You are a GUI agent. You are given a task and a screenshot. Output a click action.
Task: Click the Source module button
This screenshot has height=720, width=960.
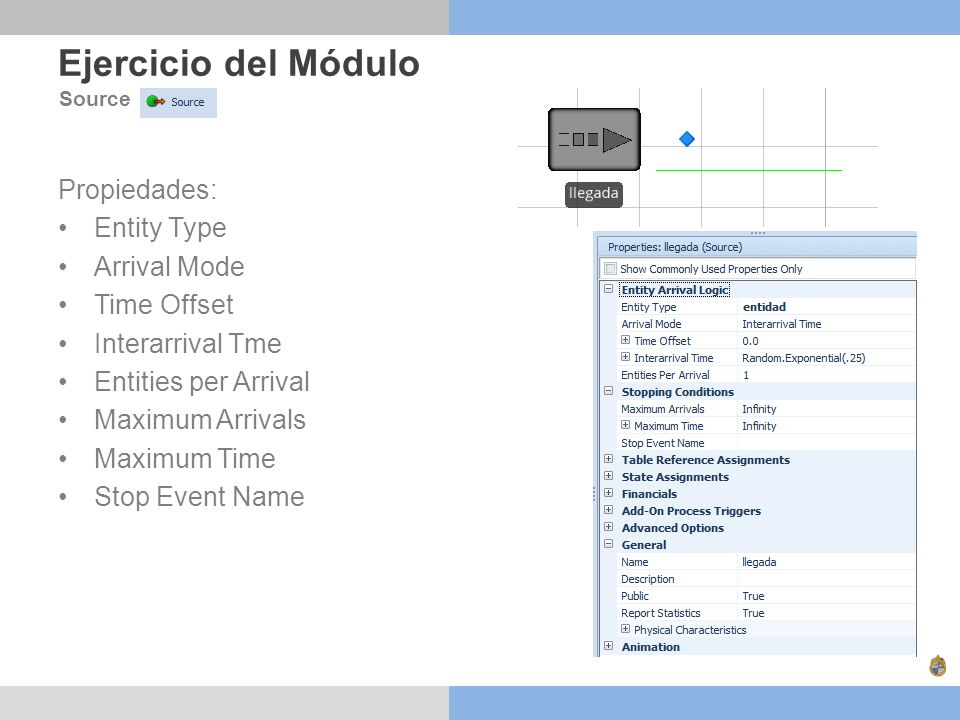coord(178,102)
